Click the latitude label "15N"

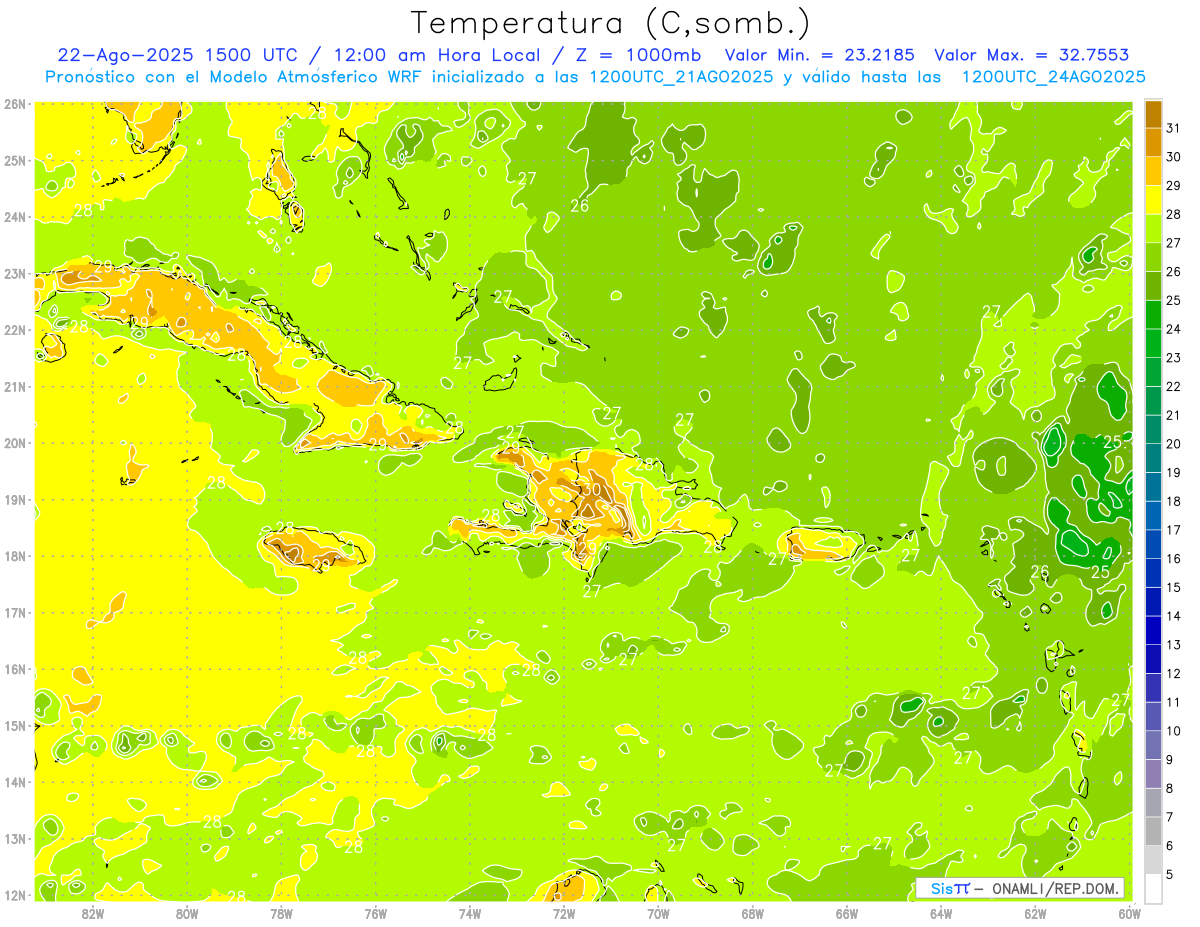(x=15, y=725)
